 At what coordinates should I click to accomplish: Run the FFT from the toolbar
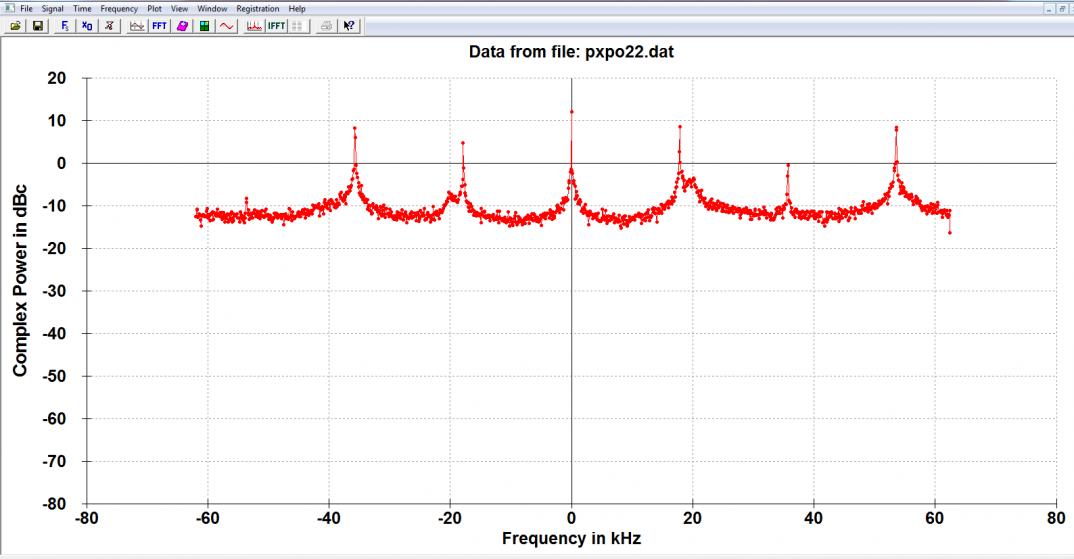[x=160, y=26]
